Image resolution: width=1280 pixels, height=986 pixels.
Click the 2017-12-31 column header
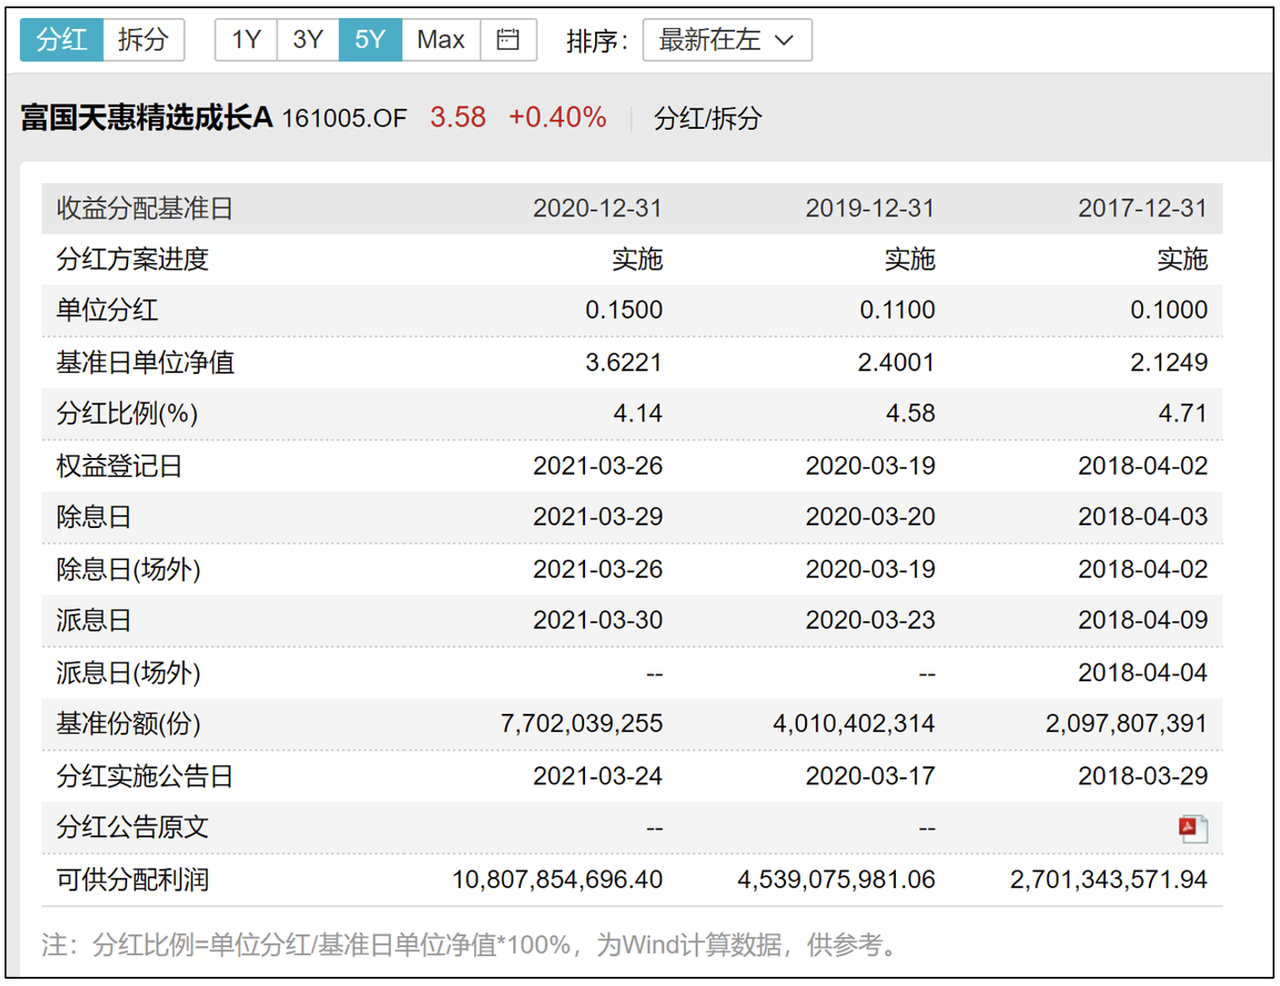[x=1142, y=208]
